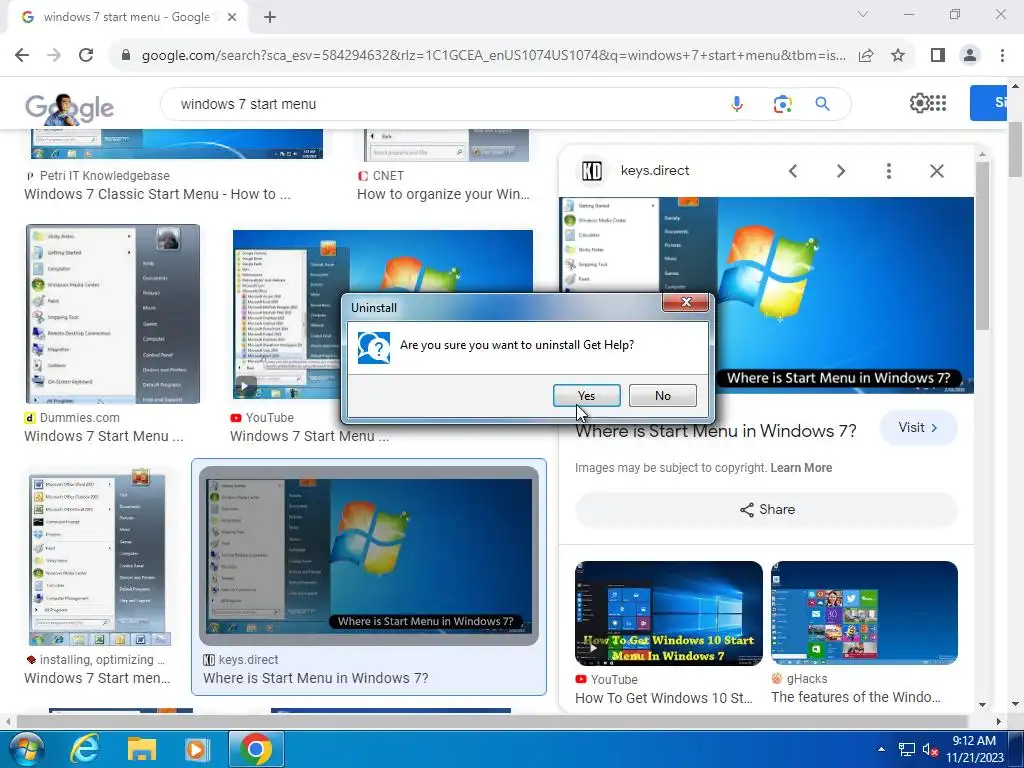Show hidden tray icons arrow
The width and height of the screenshot is (1024, 768).
click(x=881, y=749)
